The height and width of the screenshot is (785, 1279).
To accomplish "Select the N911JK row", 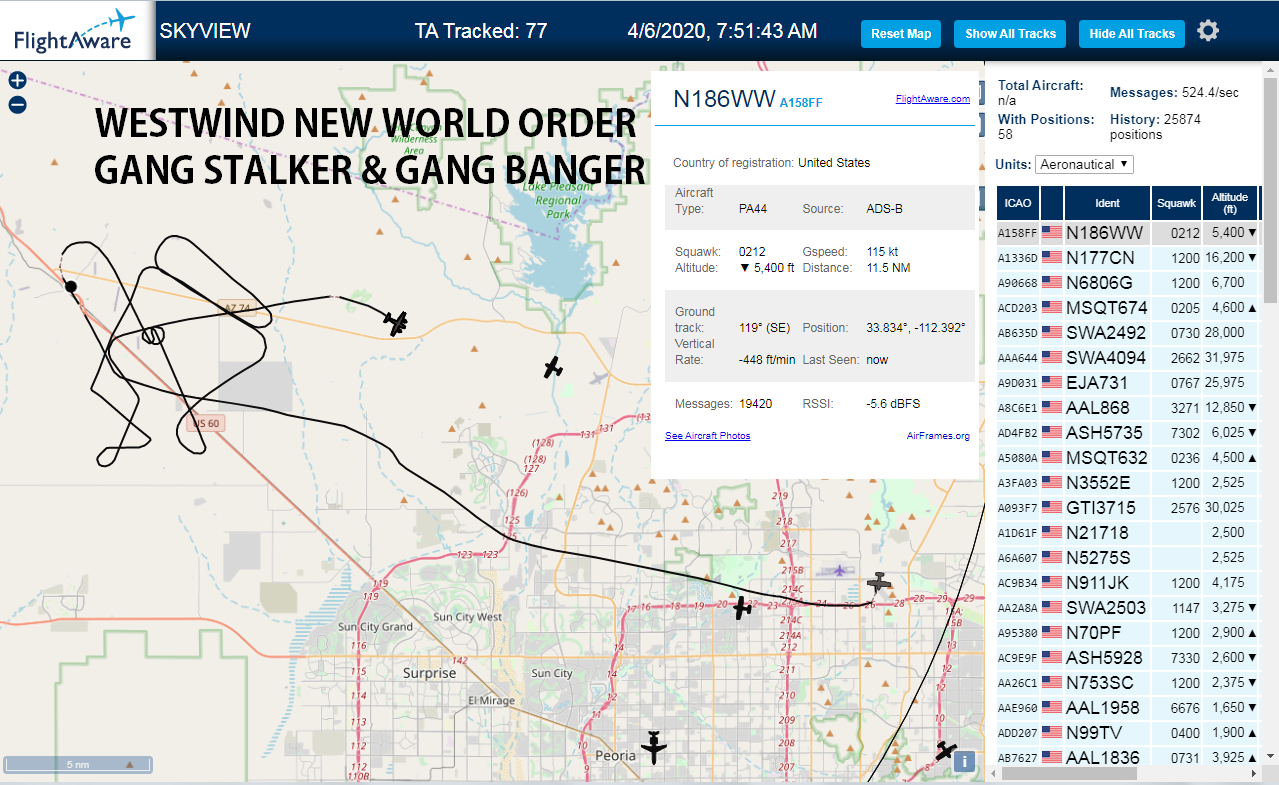I will click(1128, 582).
